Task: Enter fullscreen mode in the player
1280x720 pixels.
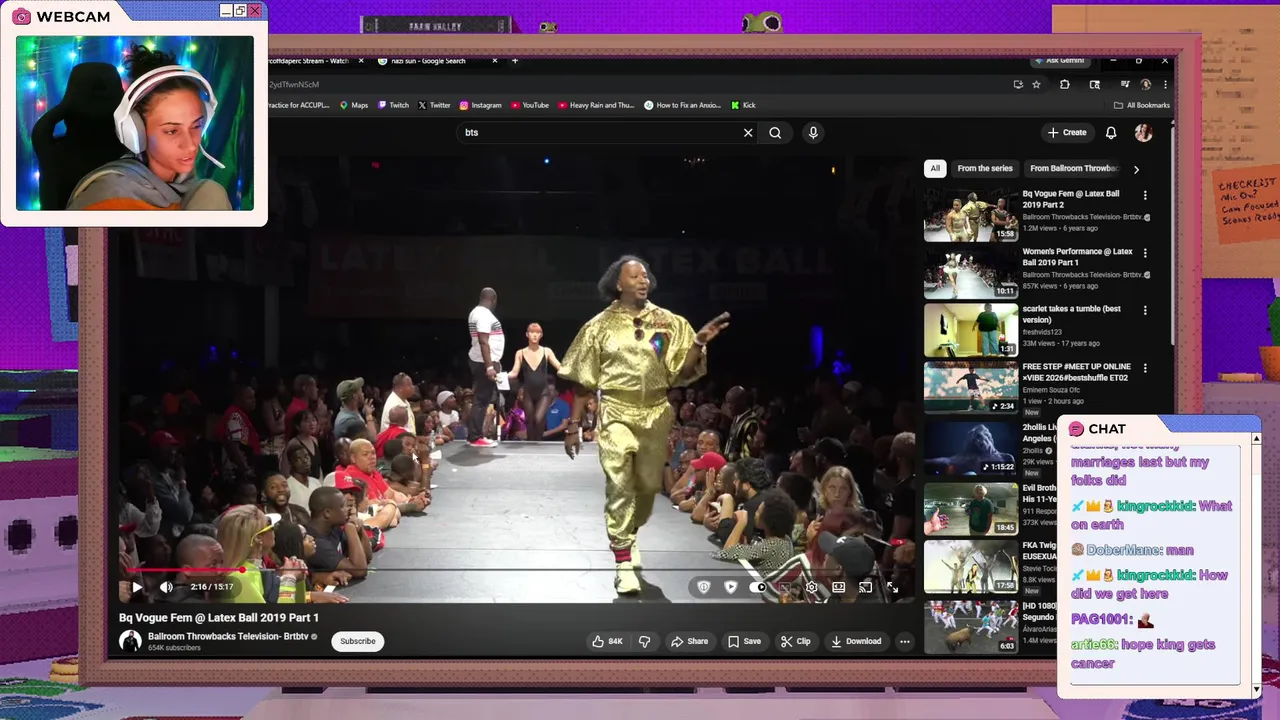Action: point(892,588)
